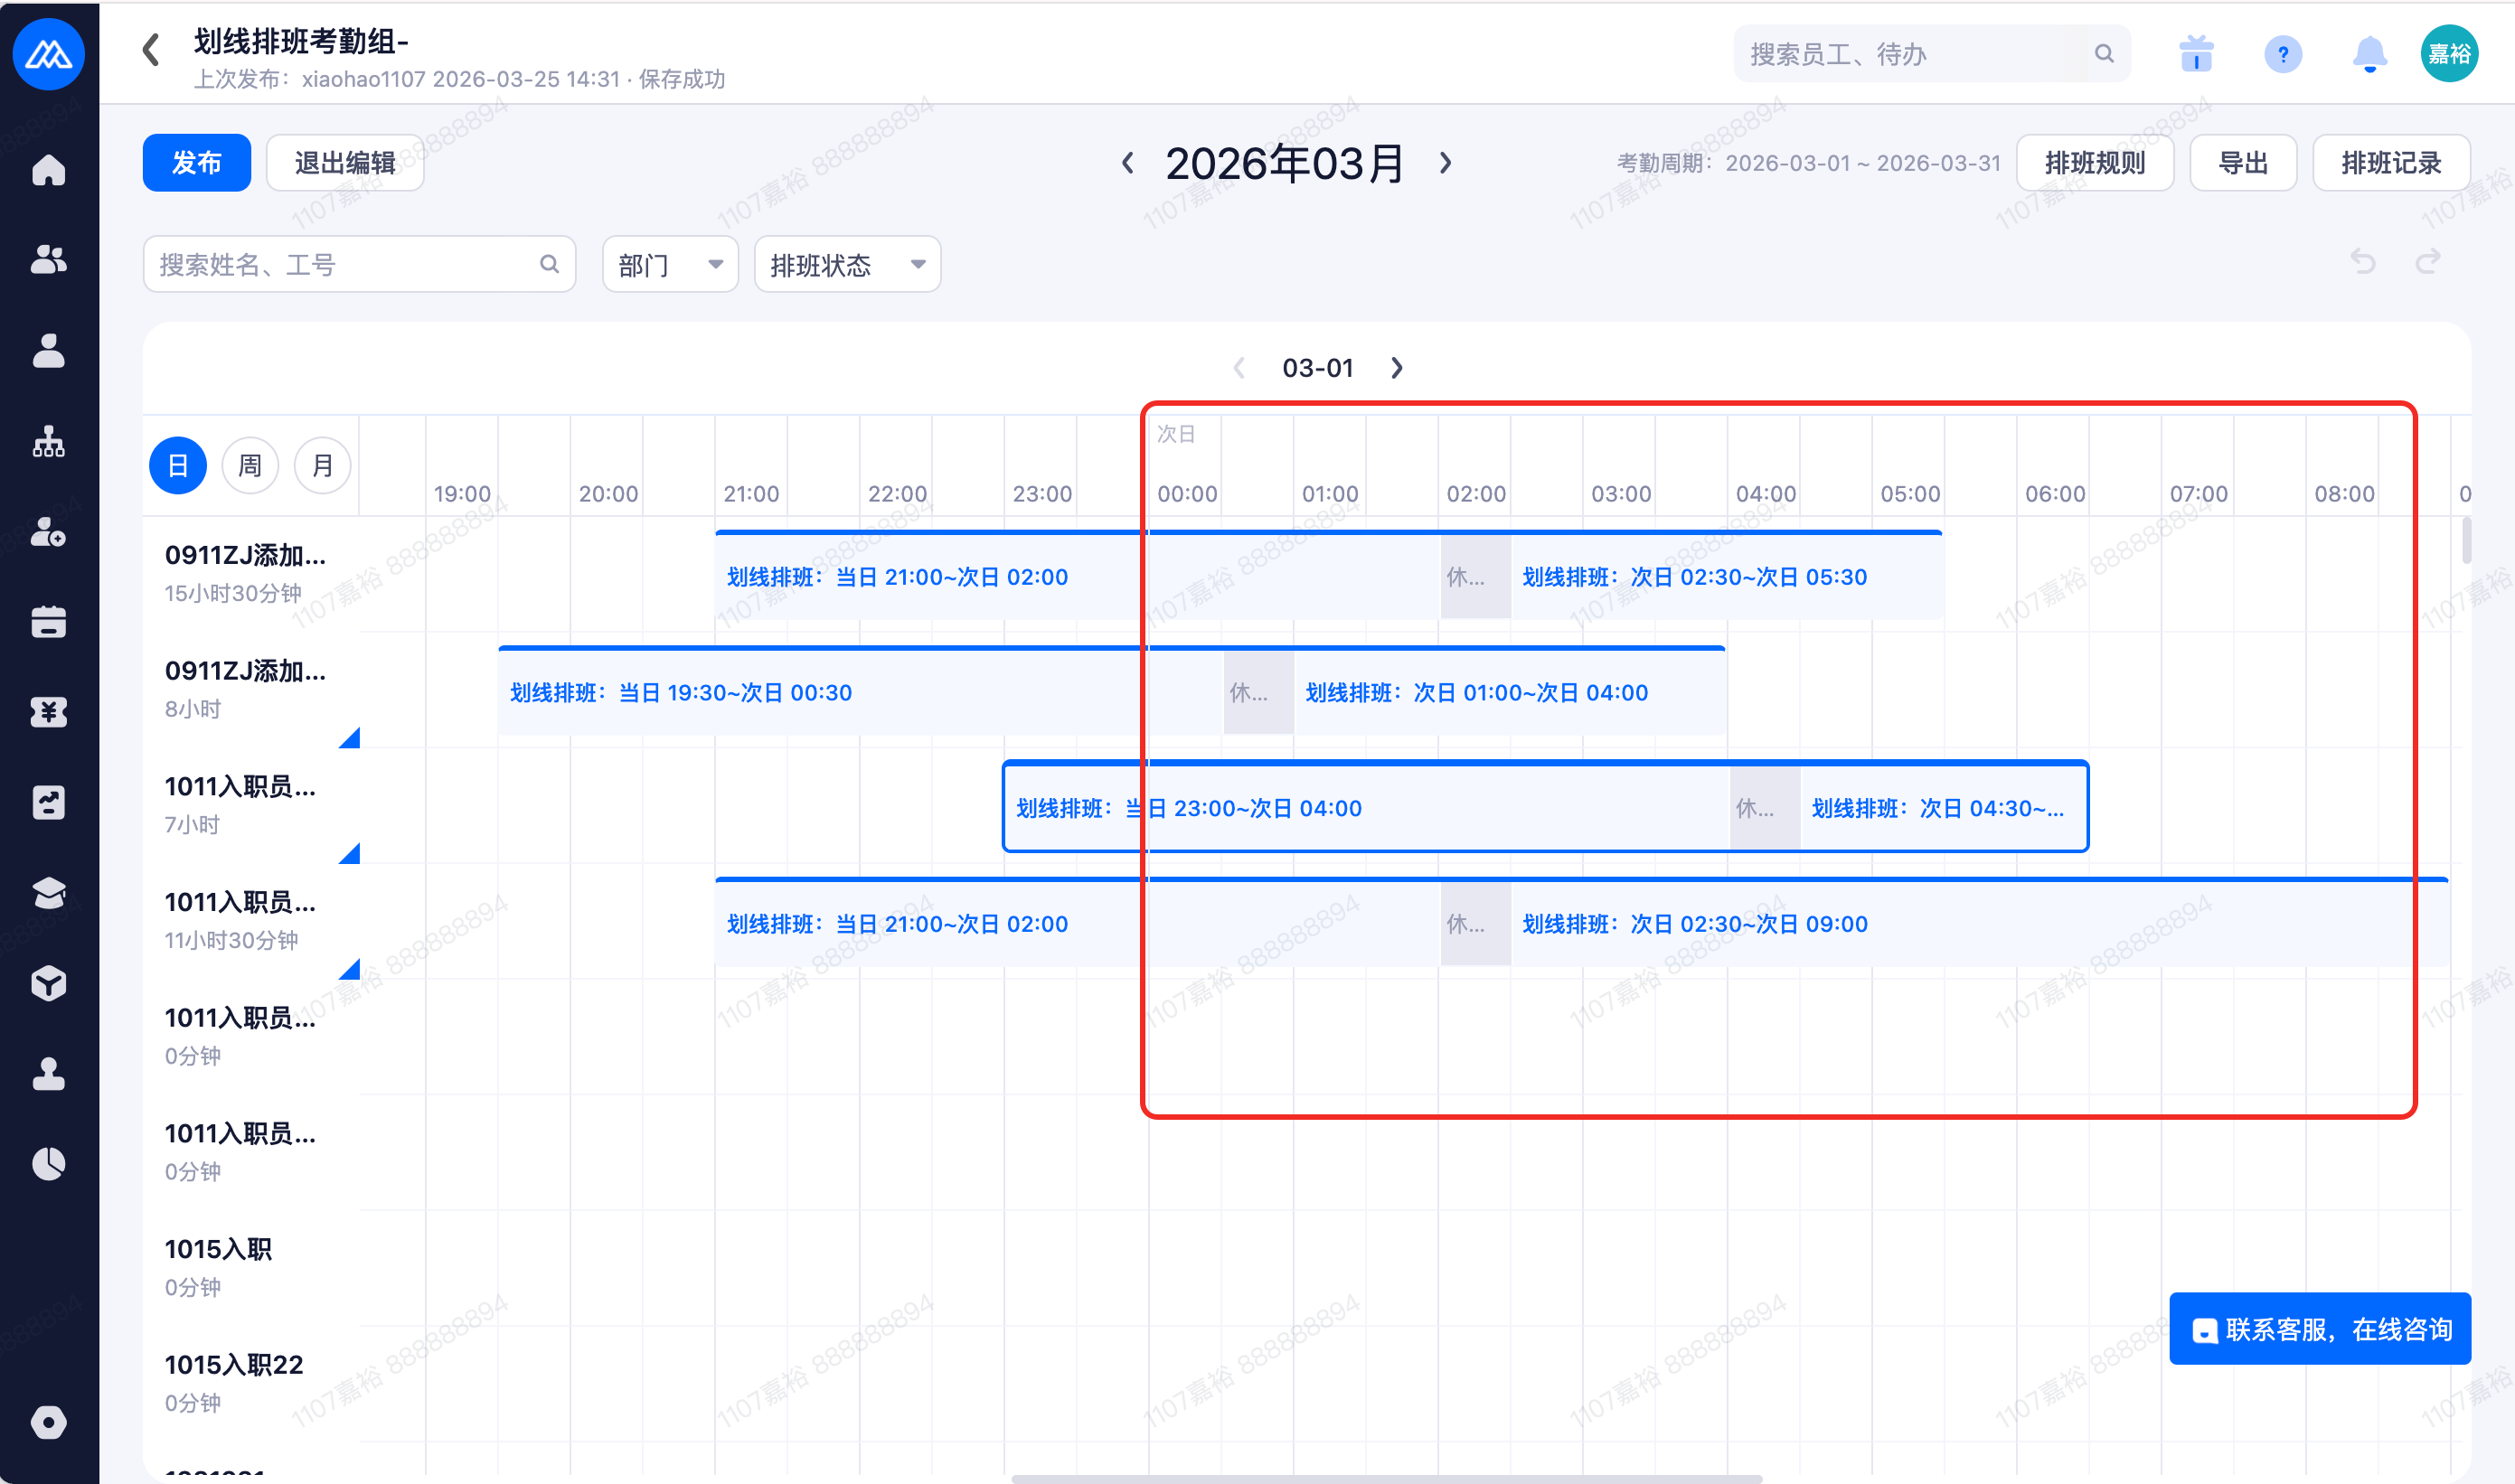Open the yen salary sidebar icon
This screenshot has height=1484, width=2515.
pos(48,712)
